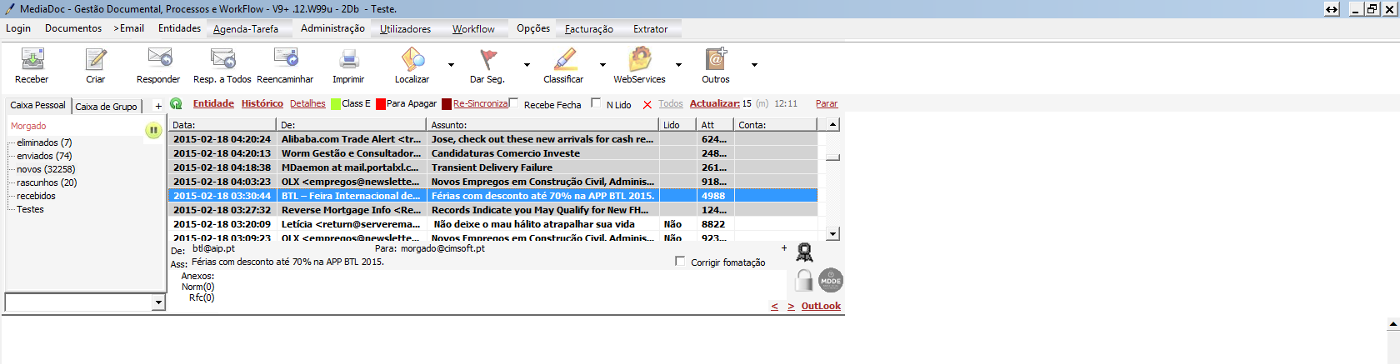Click the Localizar search icon

412,60
